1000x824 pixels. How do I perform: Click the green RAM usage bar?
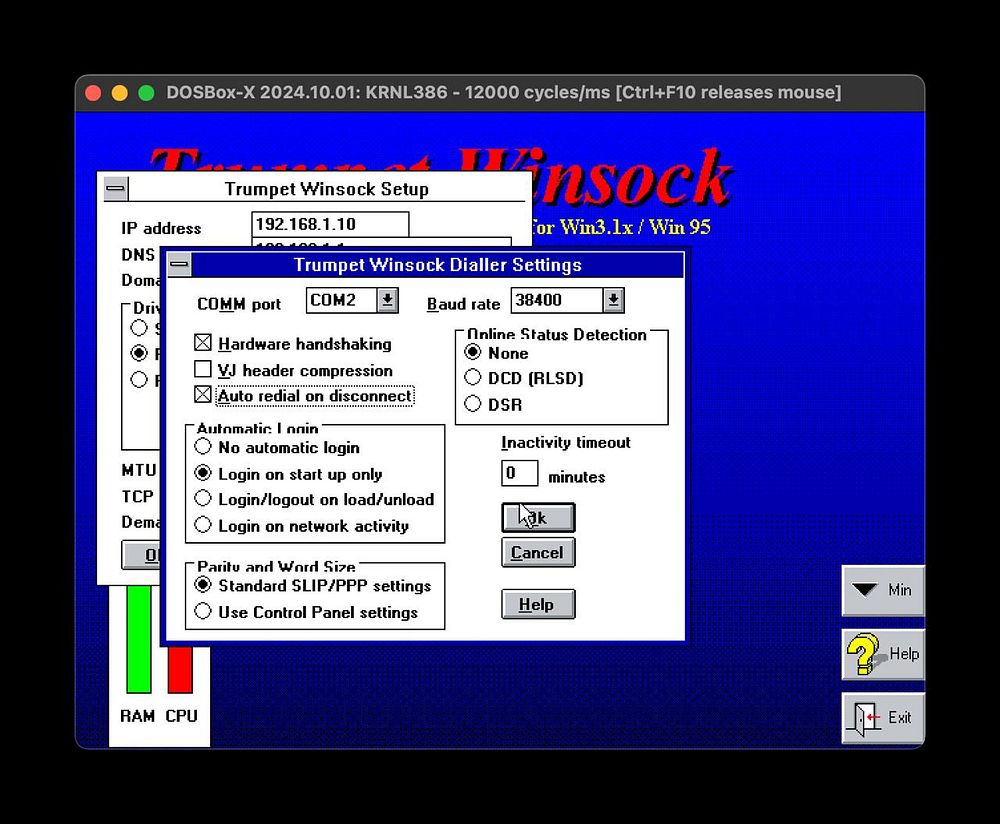pos(138,638)
